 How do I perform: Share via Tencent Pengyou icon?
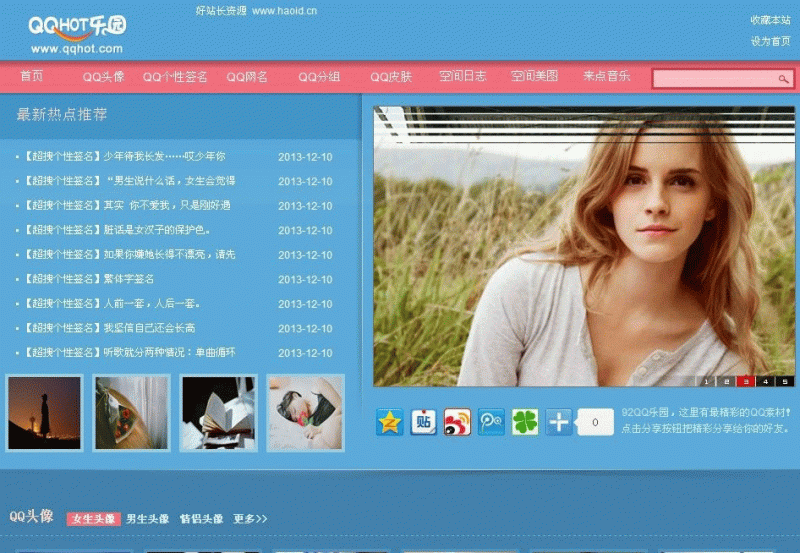(491, 422)
